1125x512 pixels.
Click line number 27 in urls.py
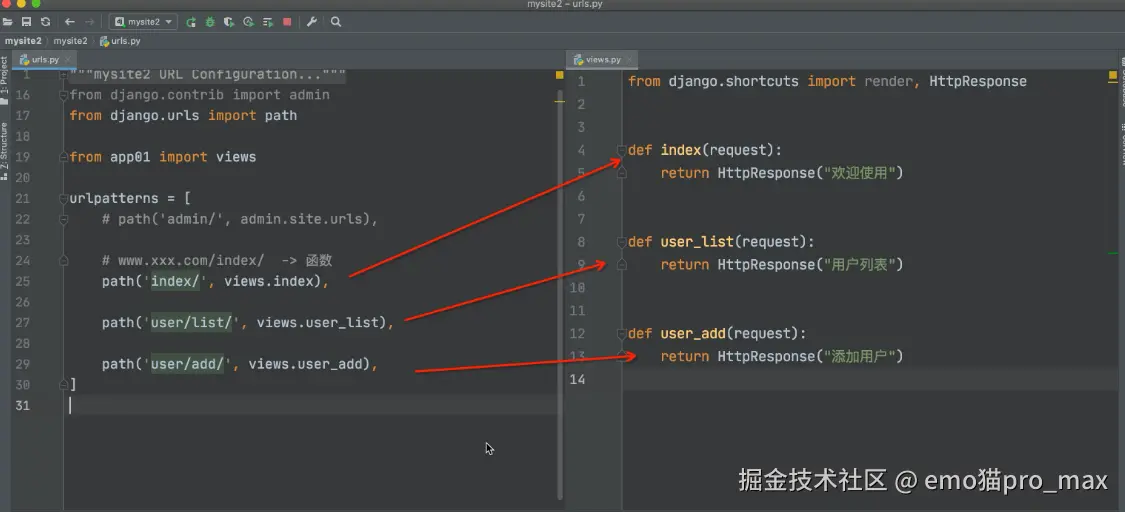click(x=22, y=322)
